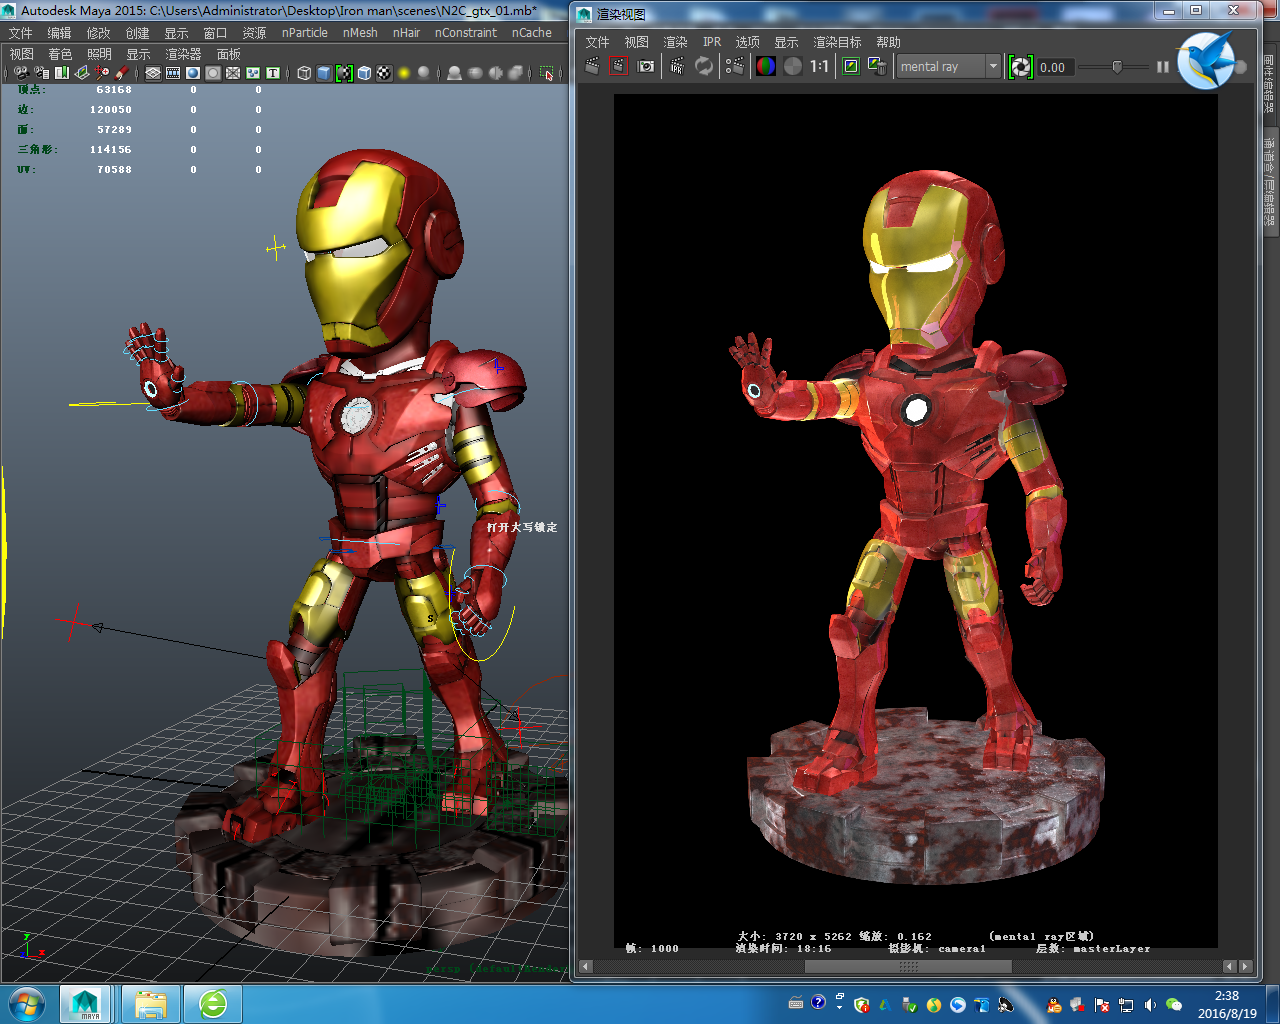This screenshot has height=1024, width=1280.
Task: Click the 1:1 real size button
Action: 819,66
